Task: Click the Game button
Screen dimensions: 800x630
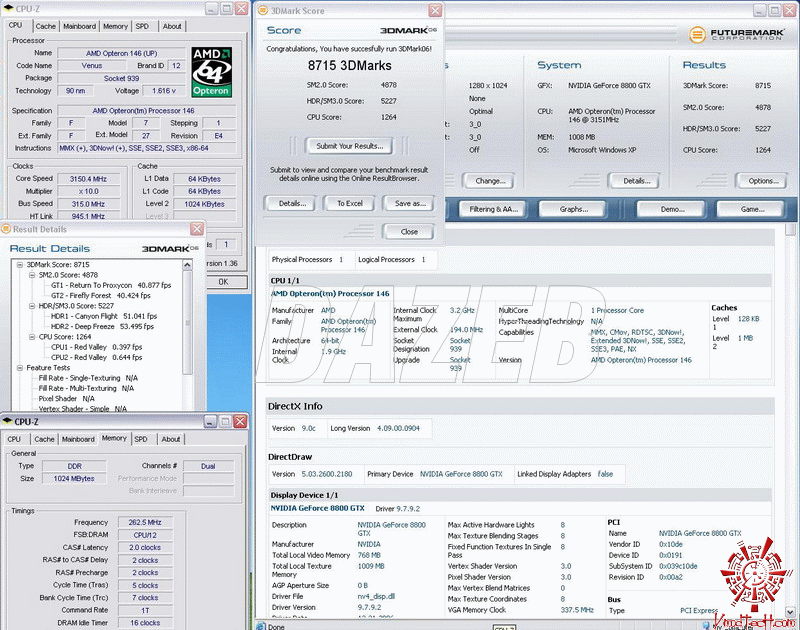Action: click(x=752, y=209)
